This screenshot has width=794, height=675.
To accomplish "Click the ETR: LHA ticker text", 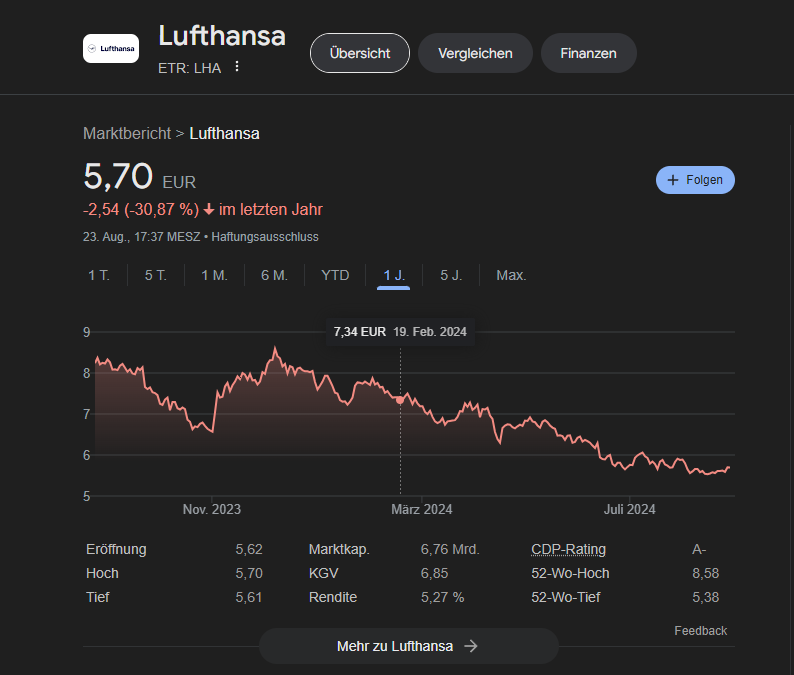I will (189, 68).
